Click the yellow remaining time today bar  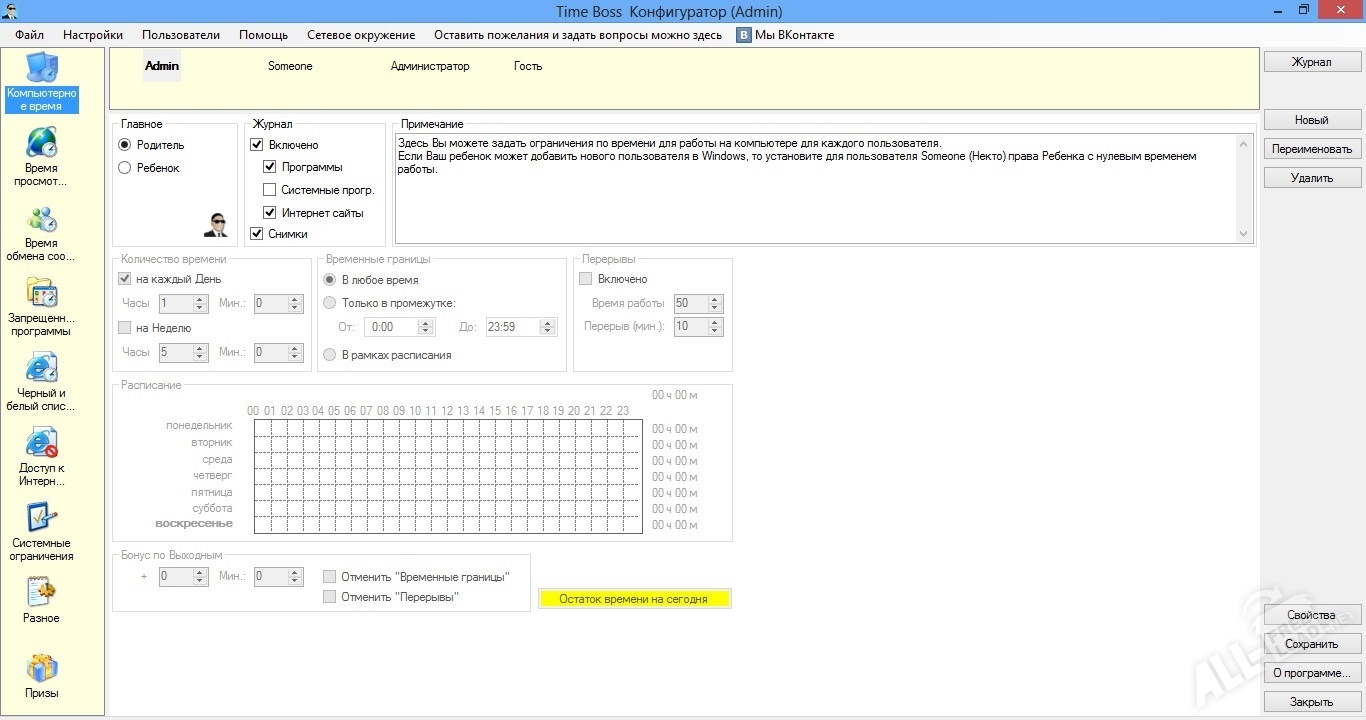click(634, 599)
